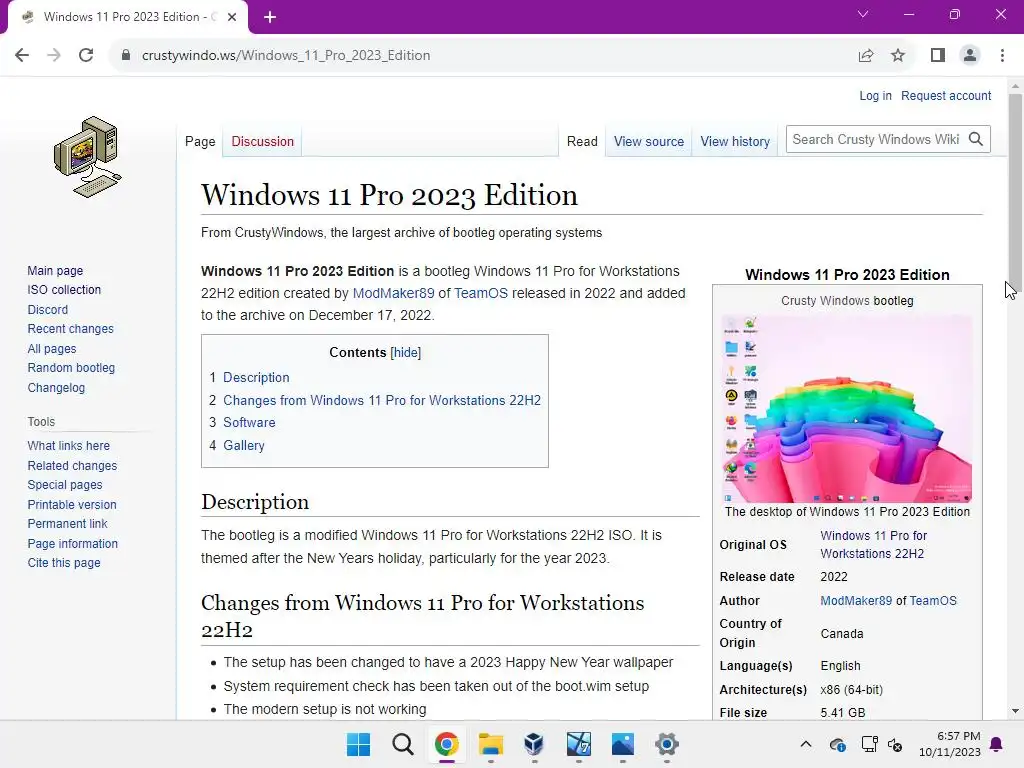Open Printable version link
Screen dimensions: 1024x768
[72, 504]
